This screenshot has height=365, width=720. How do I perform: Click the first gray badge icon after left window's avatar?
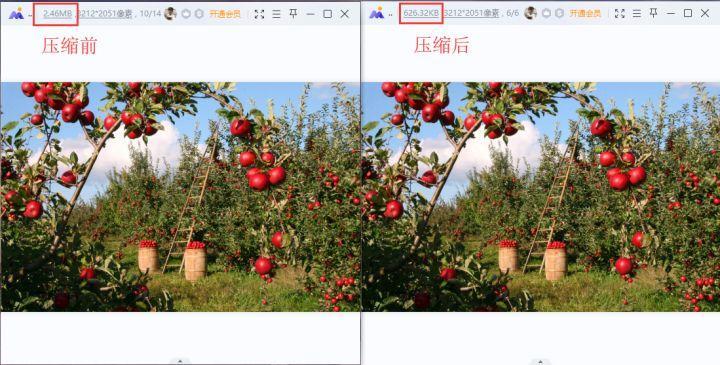[x=186, y=14]
